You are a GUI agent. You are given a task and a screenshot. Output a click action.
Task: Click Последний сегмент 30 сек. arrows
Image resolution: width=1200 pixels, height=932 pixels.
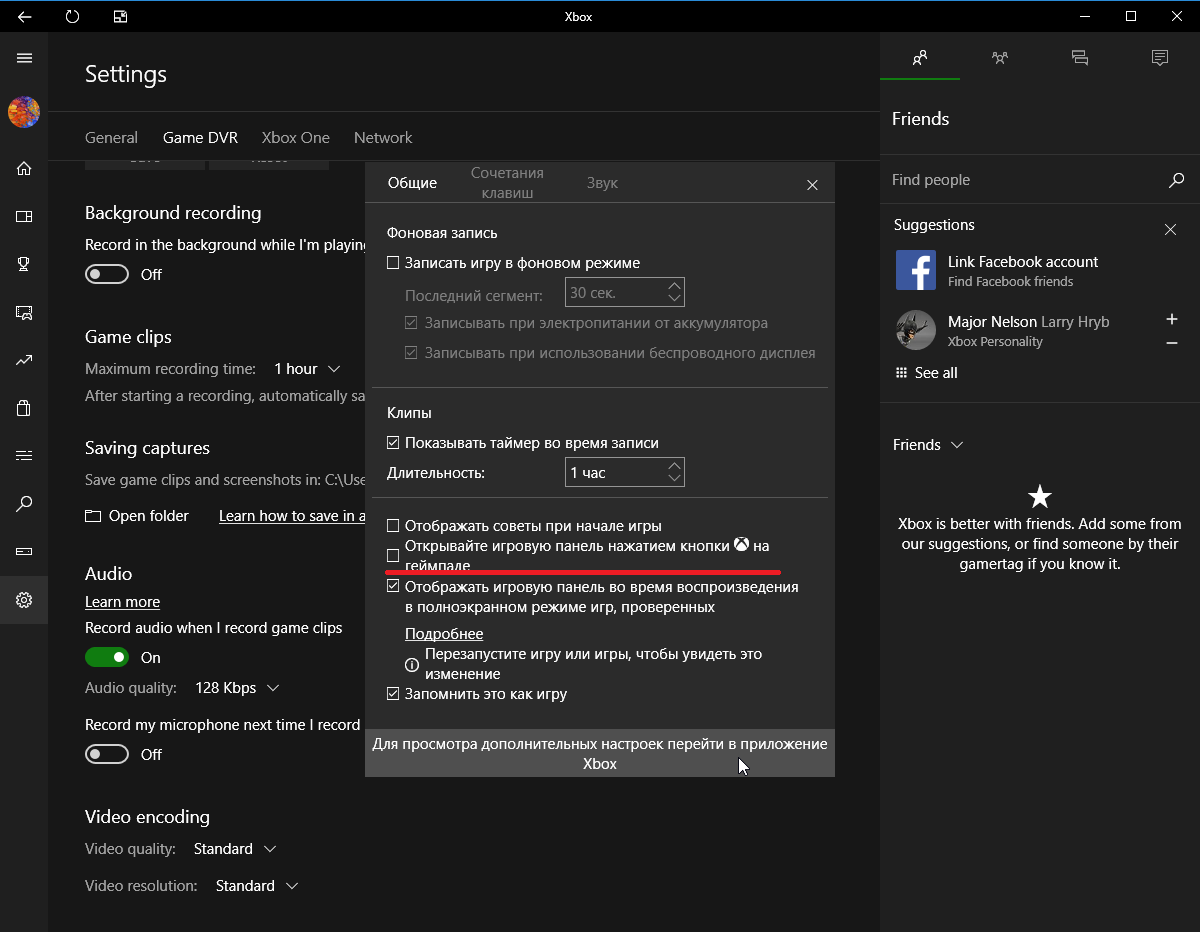674,292
